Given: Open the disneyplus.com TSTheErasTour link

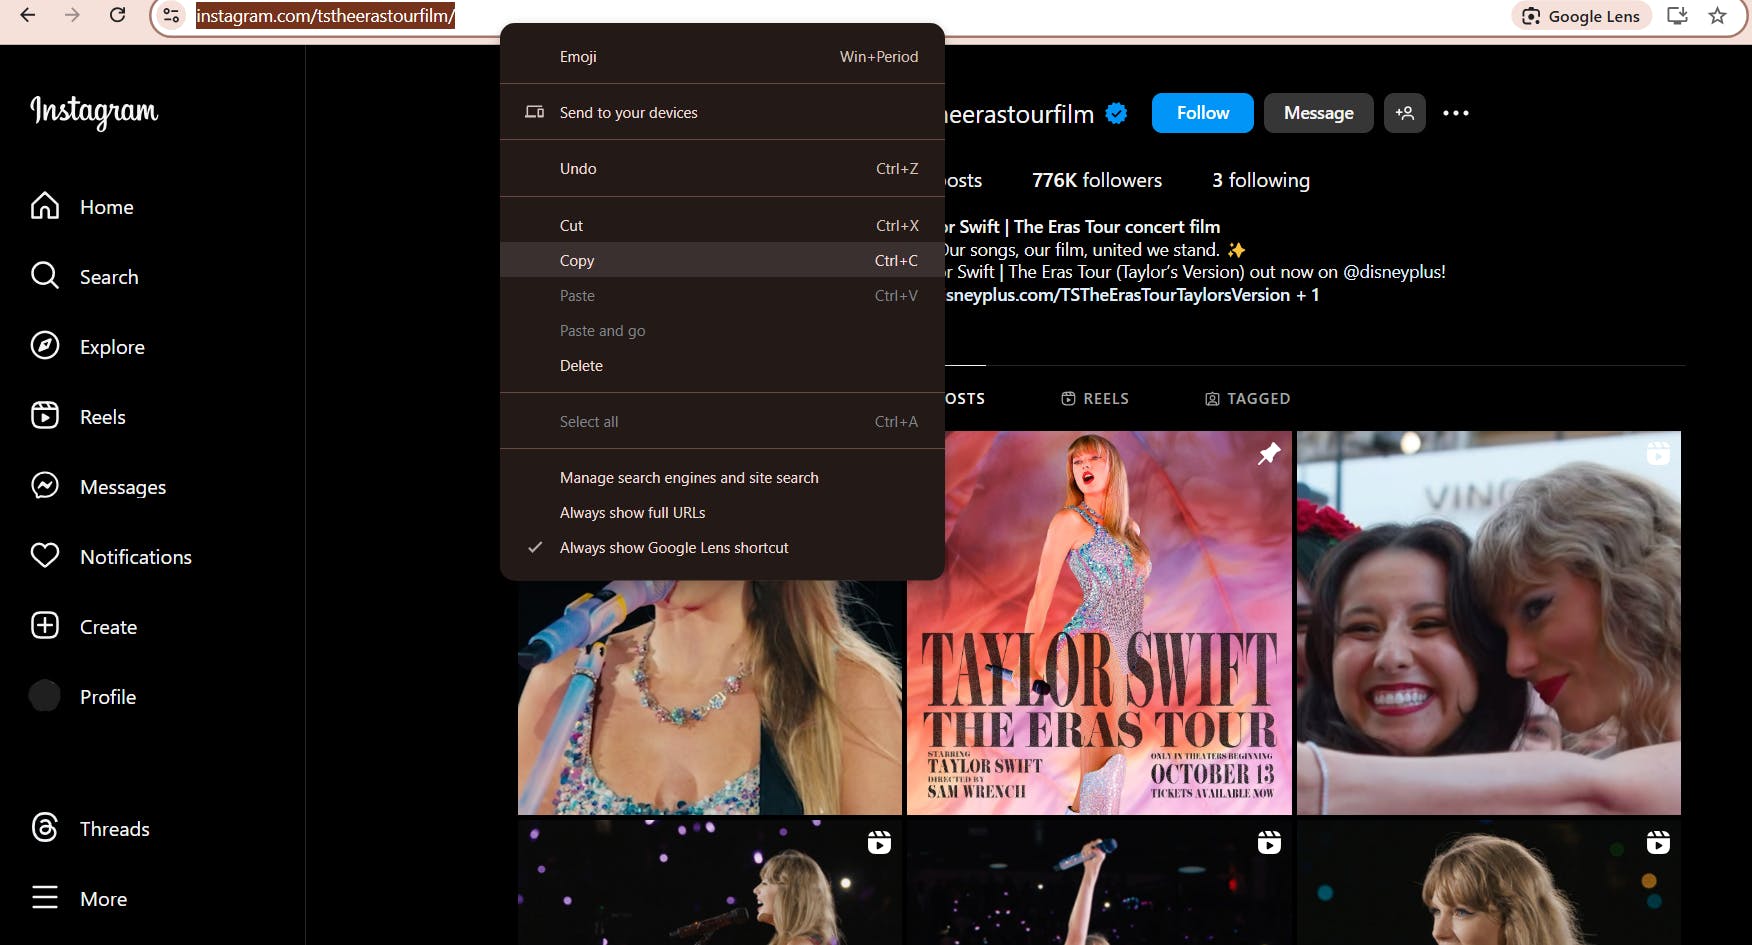Looking at the screenshot, I should click(1132, 295).
